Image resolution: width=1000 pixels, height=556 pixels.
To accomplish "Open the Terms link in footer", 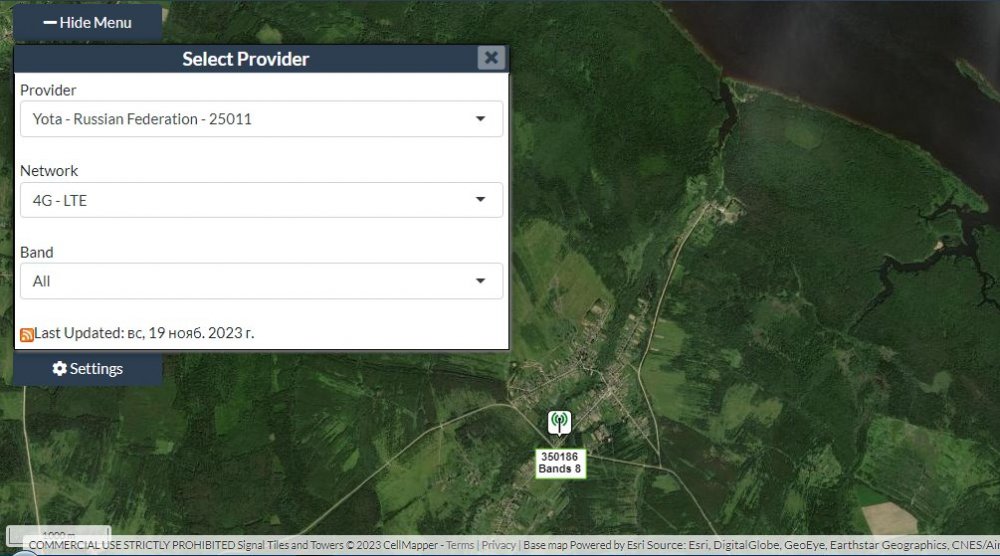I will [x=460, y=545].
